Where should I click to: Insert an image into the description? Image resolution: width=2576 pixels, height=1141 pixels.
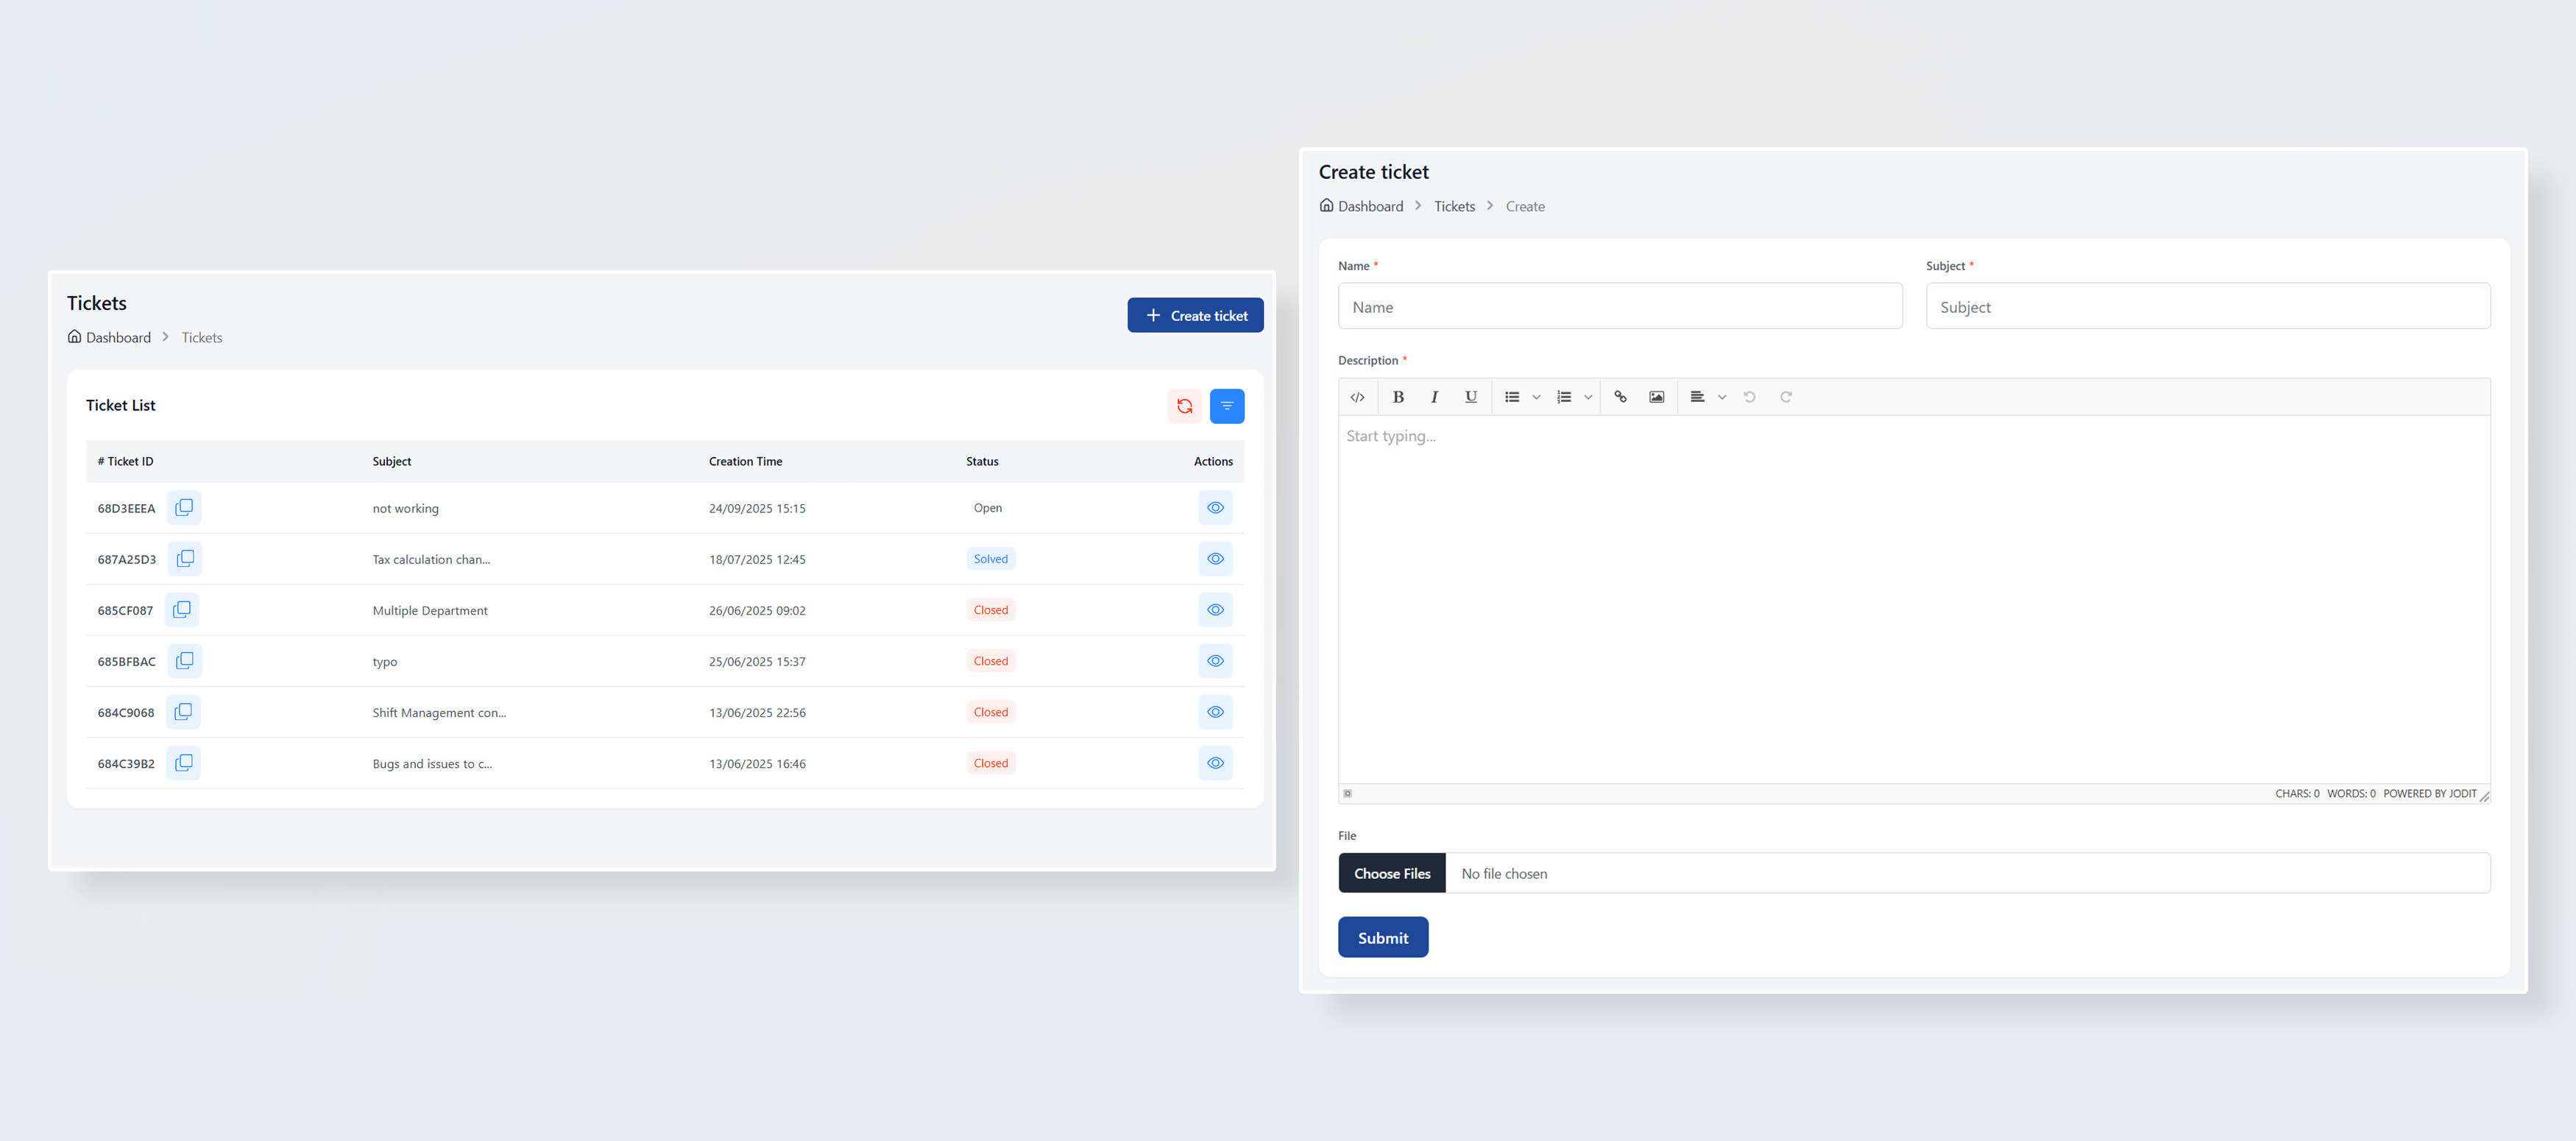pyautogui.click(x=1656, y=397)
